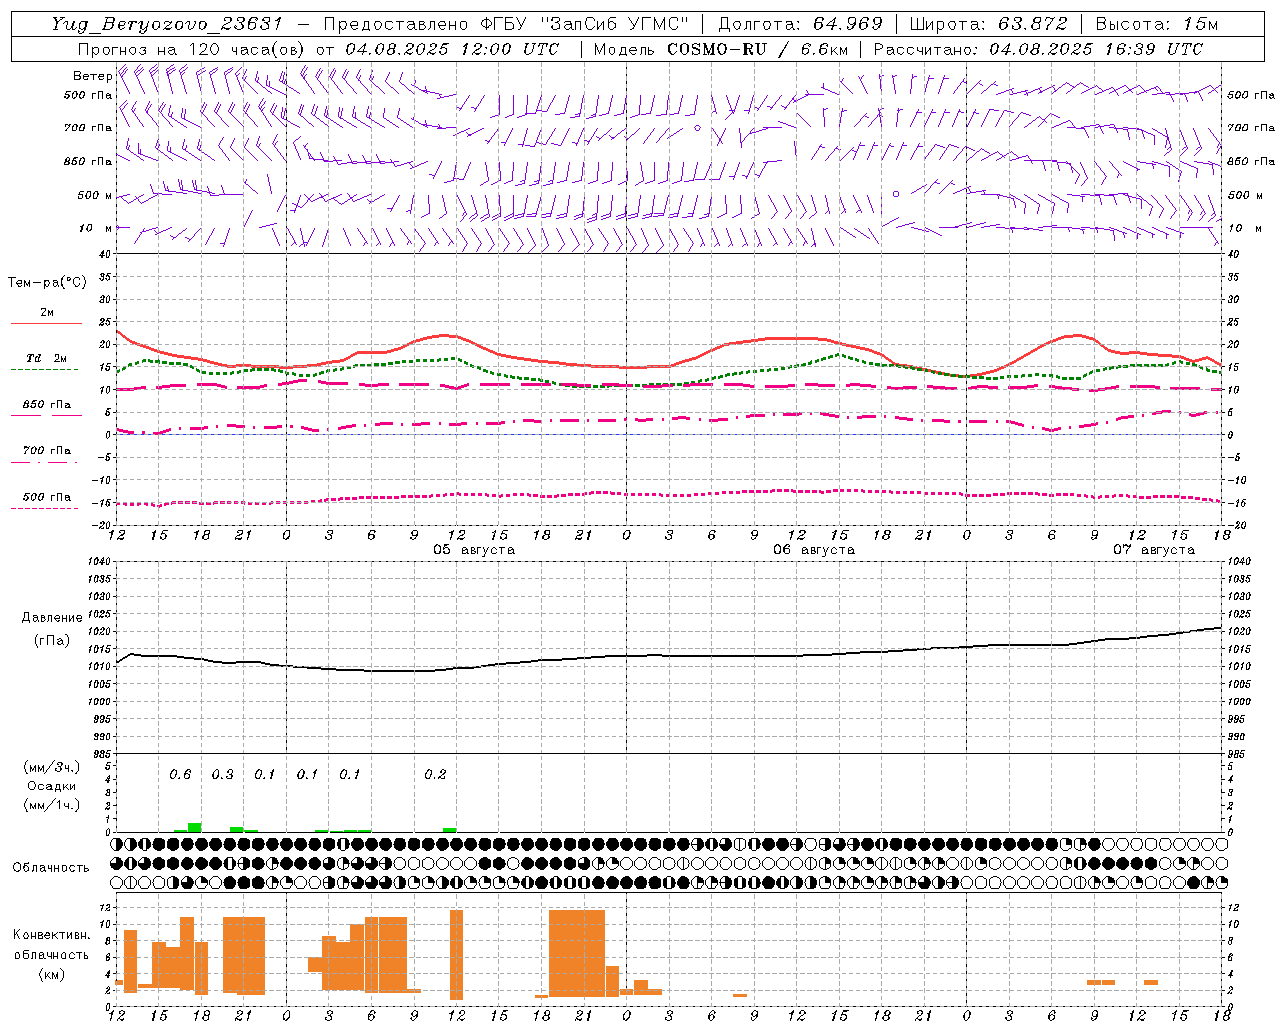Click the Рассчитано: 04.08.2025 16:39 UTC text
Image resolution: width=1280 pixels, height=1024 pixels.
point(1038,49)
